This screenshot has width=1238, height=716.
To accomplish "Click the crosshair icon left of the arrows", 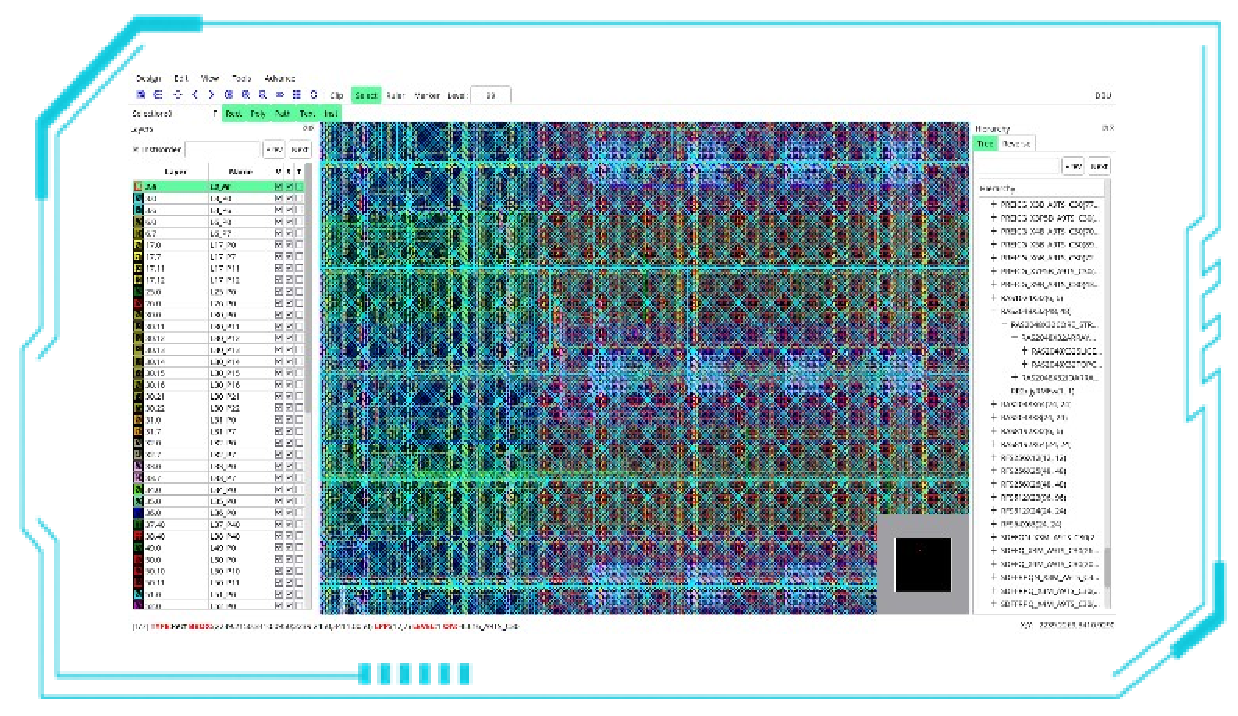I will (x=177, y=95).
